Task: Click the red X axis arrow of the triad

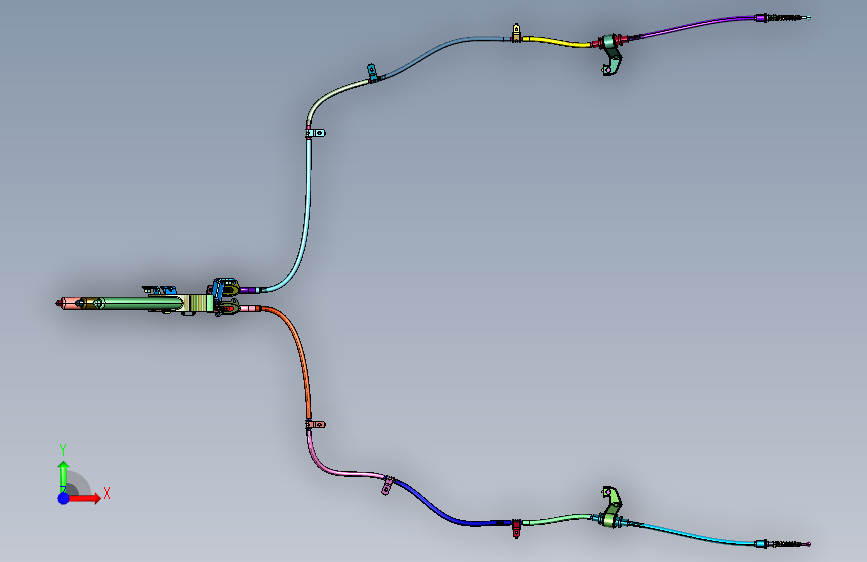Action: tap(85, 498)
